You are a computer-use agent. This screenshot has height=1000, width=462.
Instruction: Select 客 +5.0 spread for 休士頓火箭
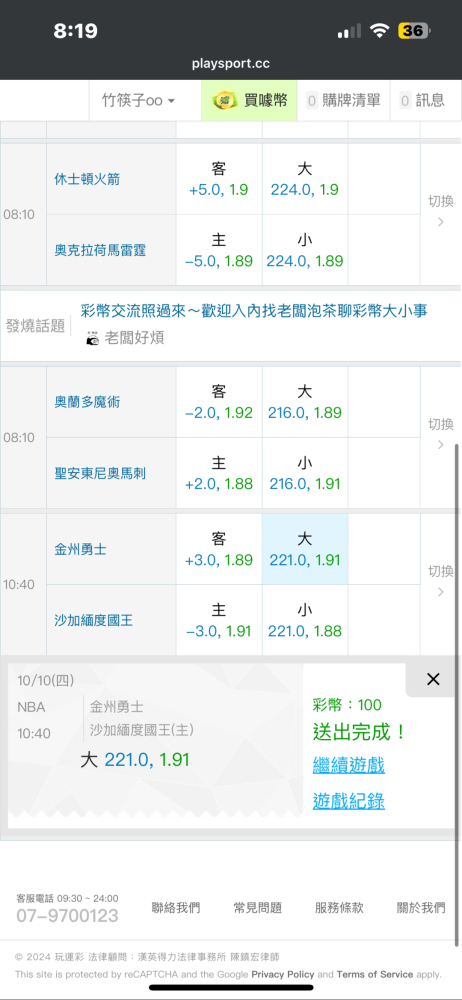click(219, 179)
